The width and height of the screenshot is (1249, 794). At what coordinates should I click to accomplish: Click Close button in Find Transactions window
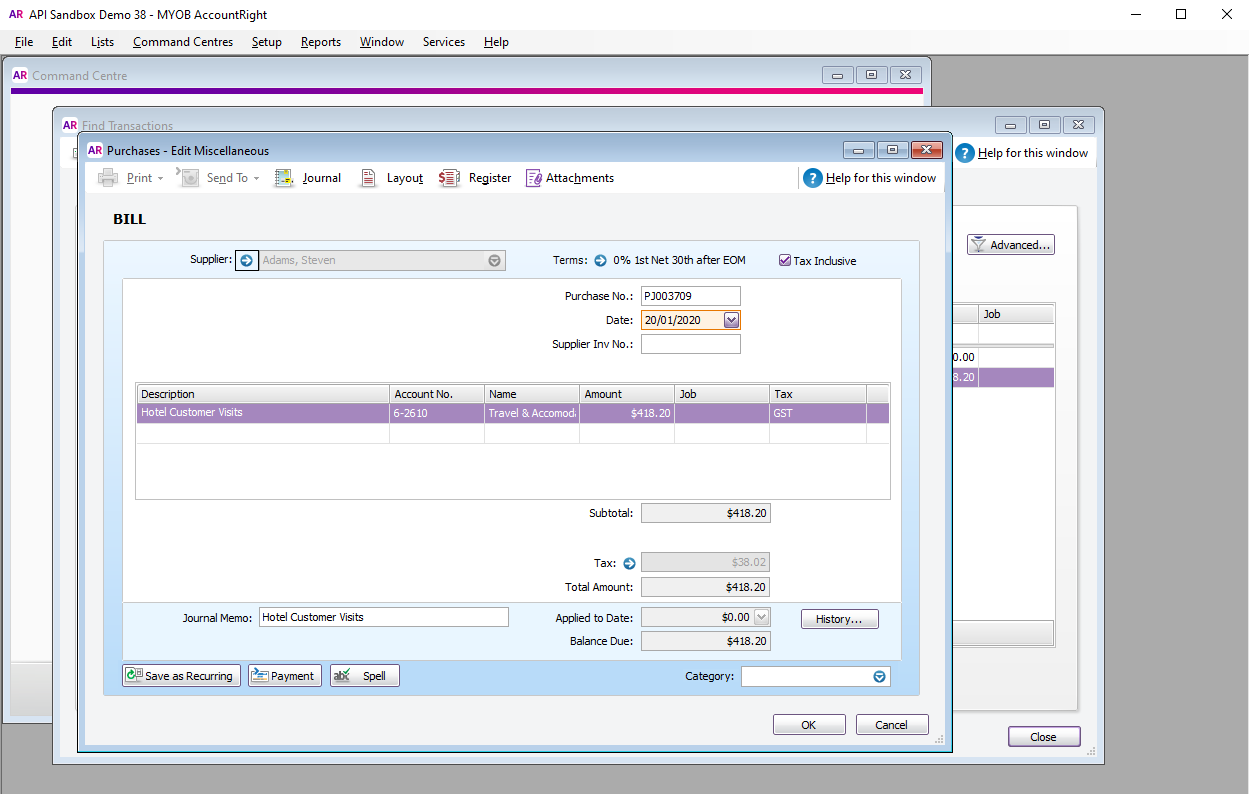(x=1044, y=737)
